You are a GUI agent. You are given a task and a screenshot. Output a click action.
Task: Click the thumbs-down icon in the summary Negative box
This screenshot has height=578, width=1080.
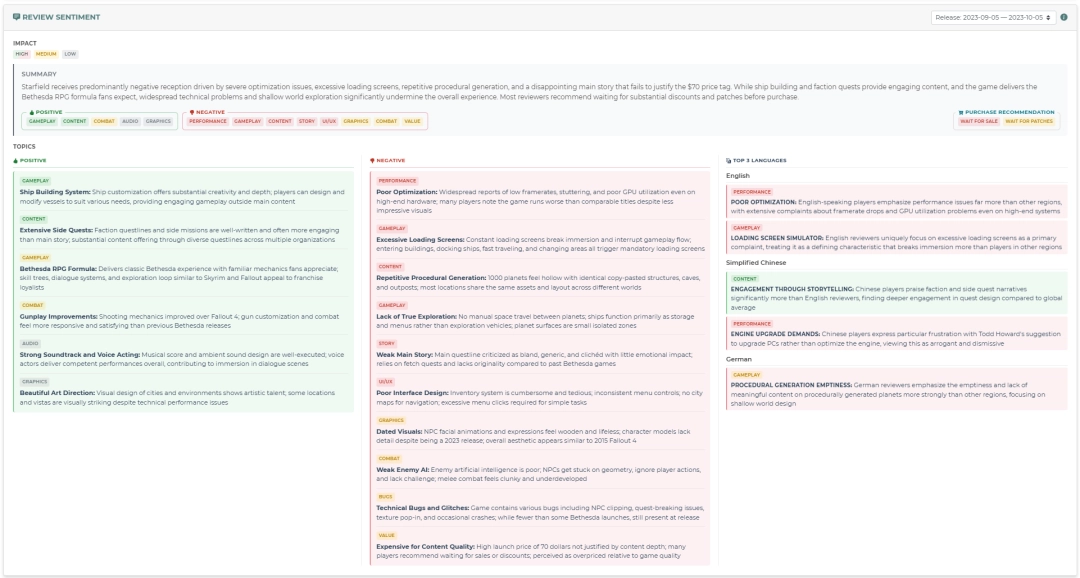coord(191,112)
